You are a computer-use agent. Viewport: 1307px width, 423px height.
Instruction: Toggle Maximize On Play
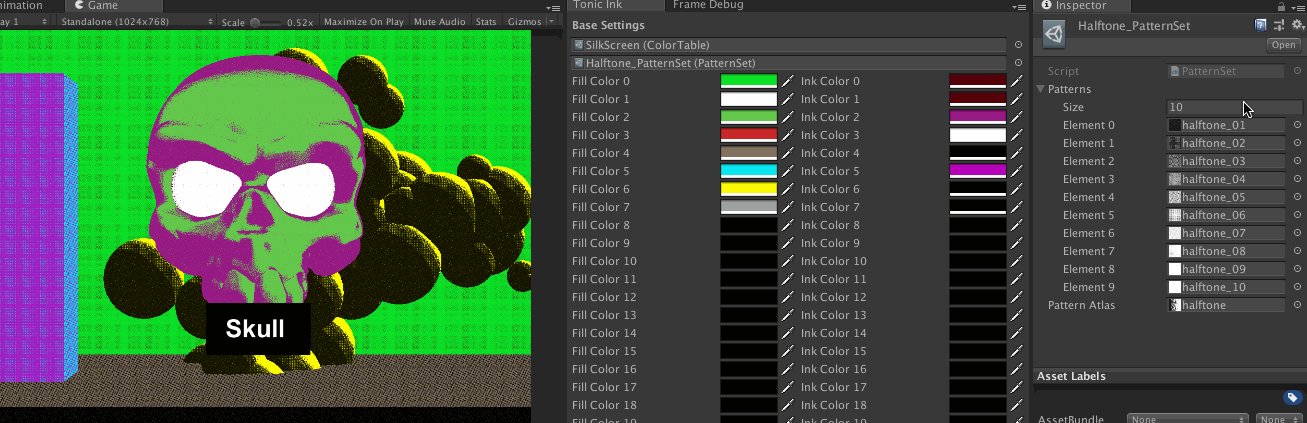click(x=364, y=21)
